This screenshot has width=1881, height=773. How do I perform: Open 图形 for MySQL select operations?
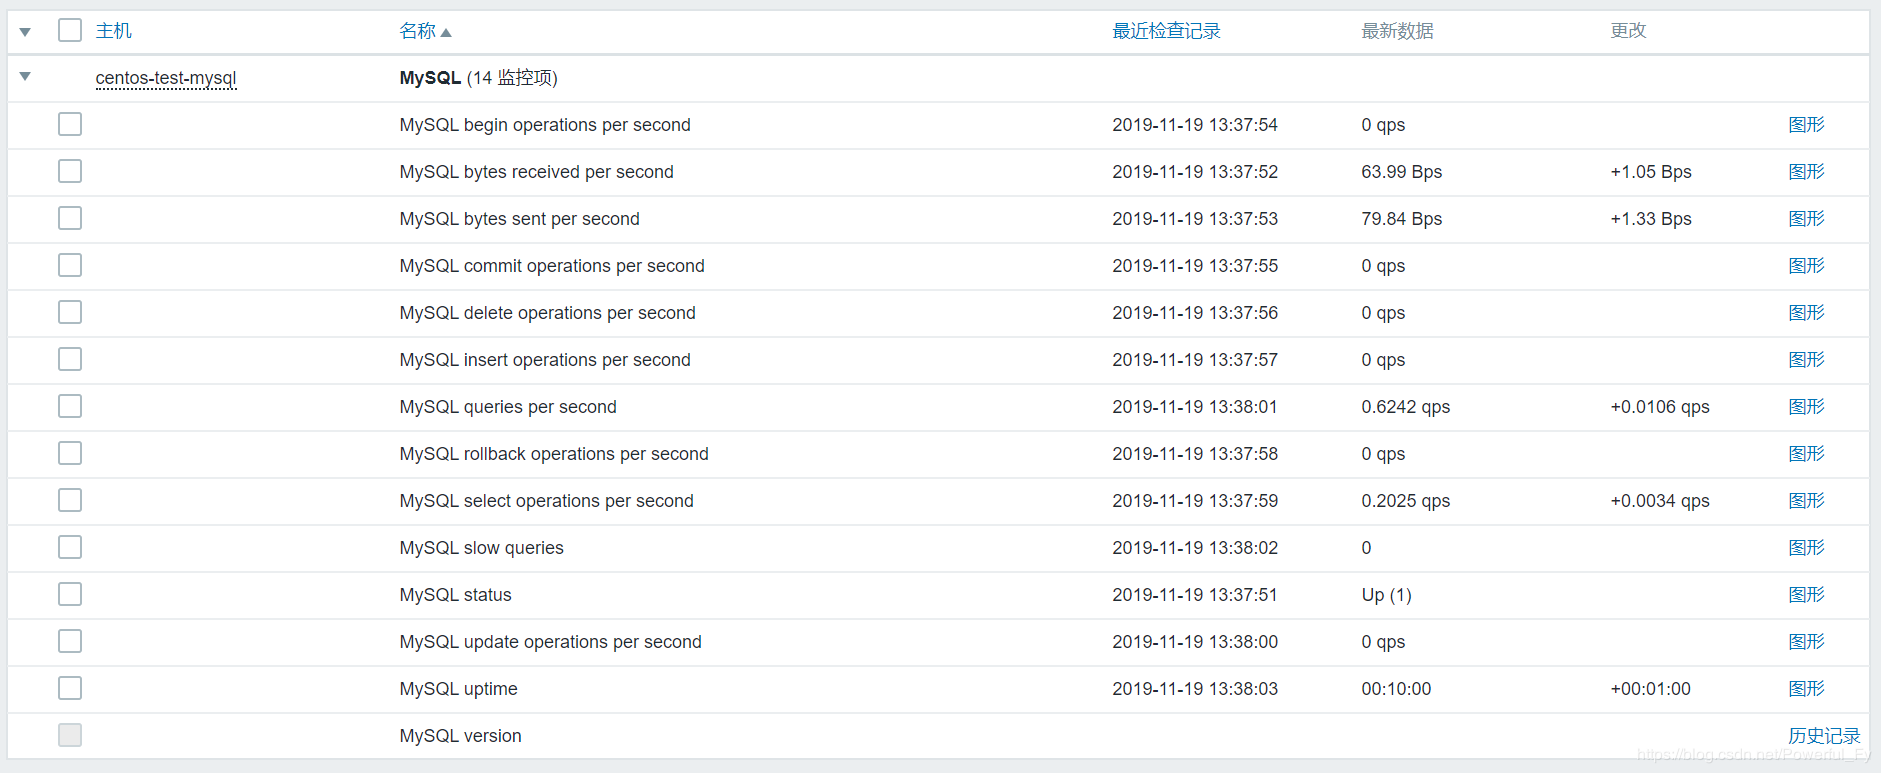point(1806,501)
